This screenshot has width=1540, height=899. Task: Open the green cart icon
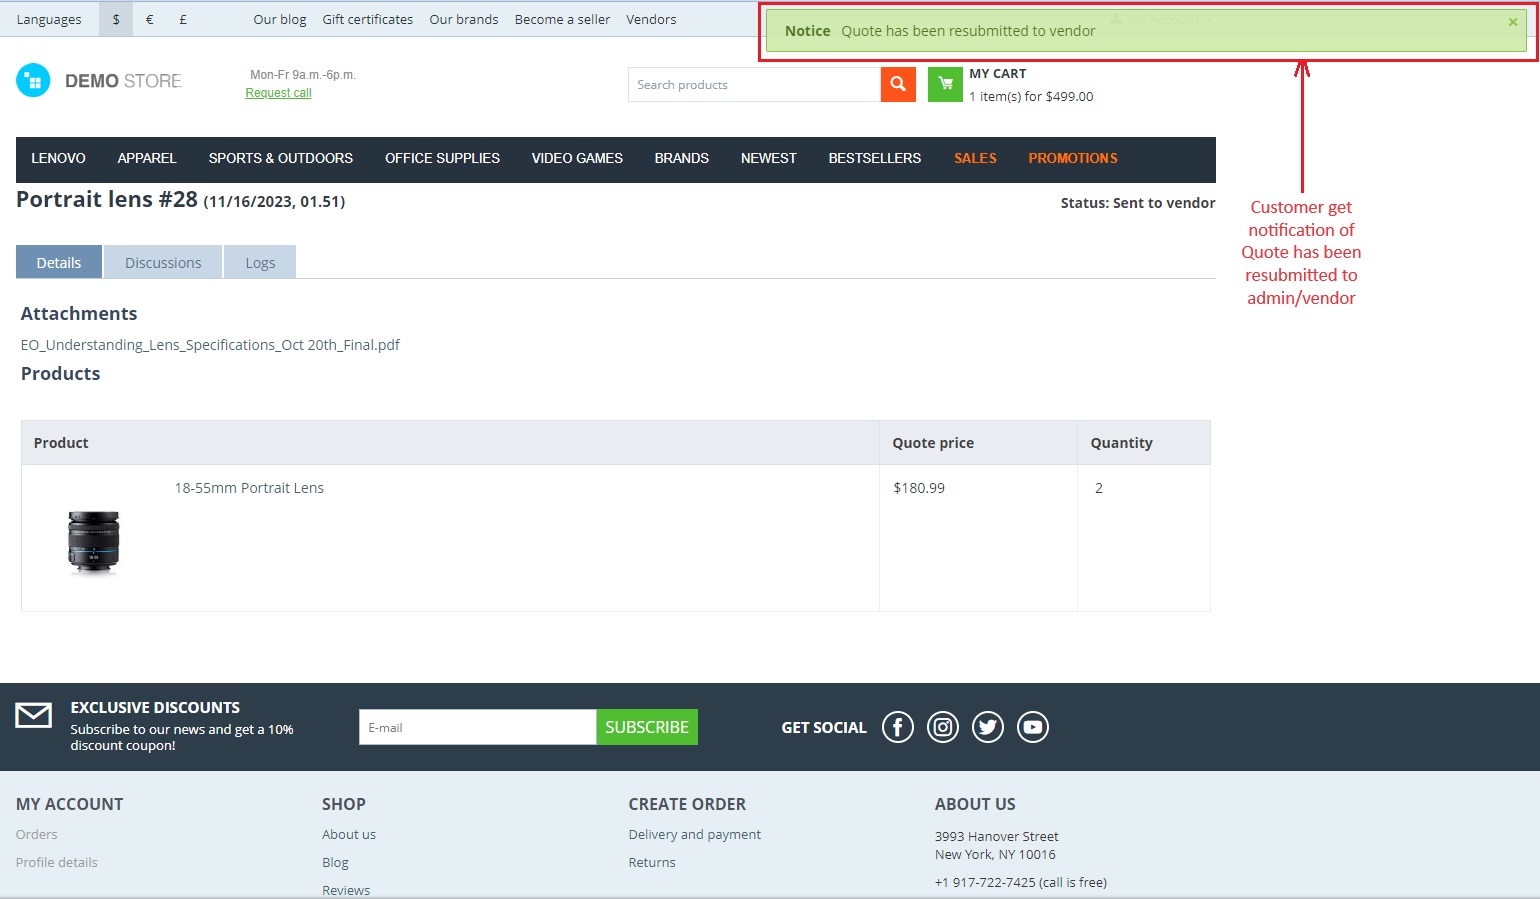[945, 85]
